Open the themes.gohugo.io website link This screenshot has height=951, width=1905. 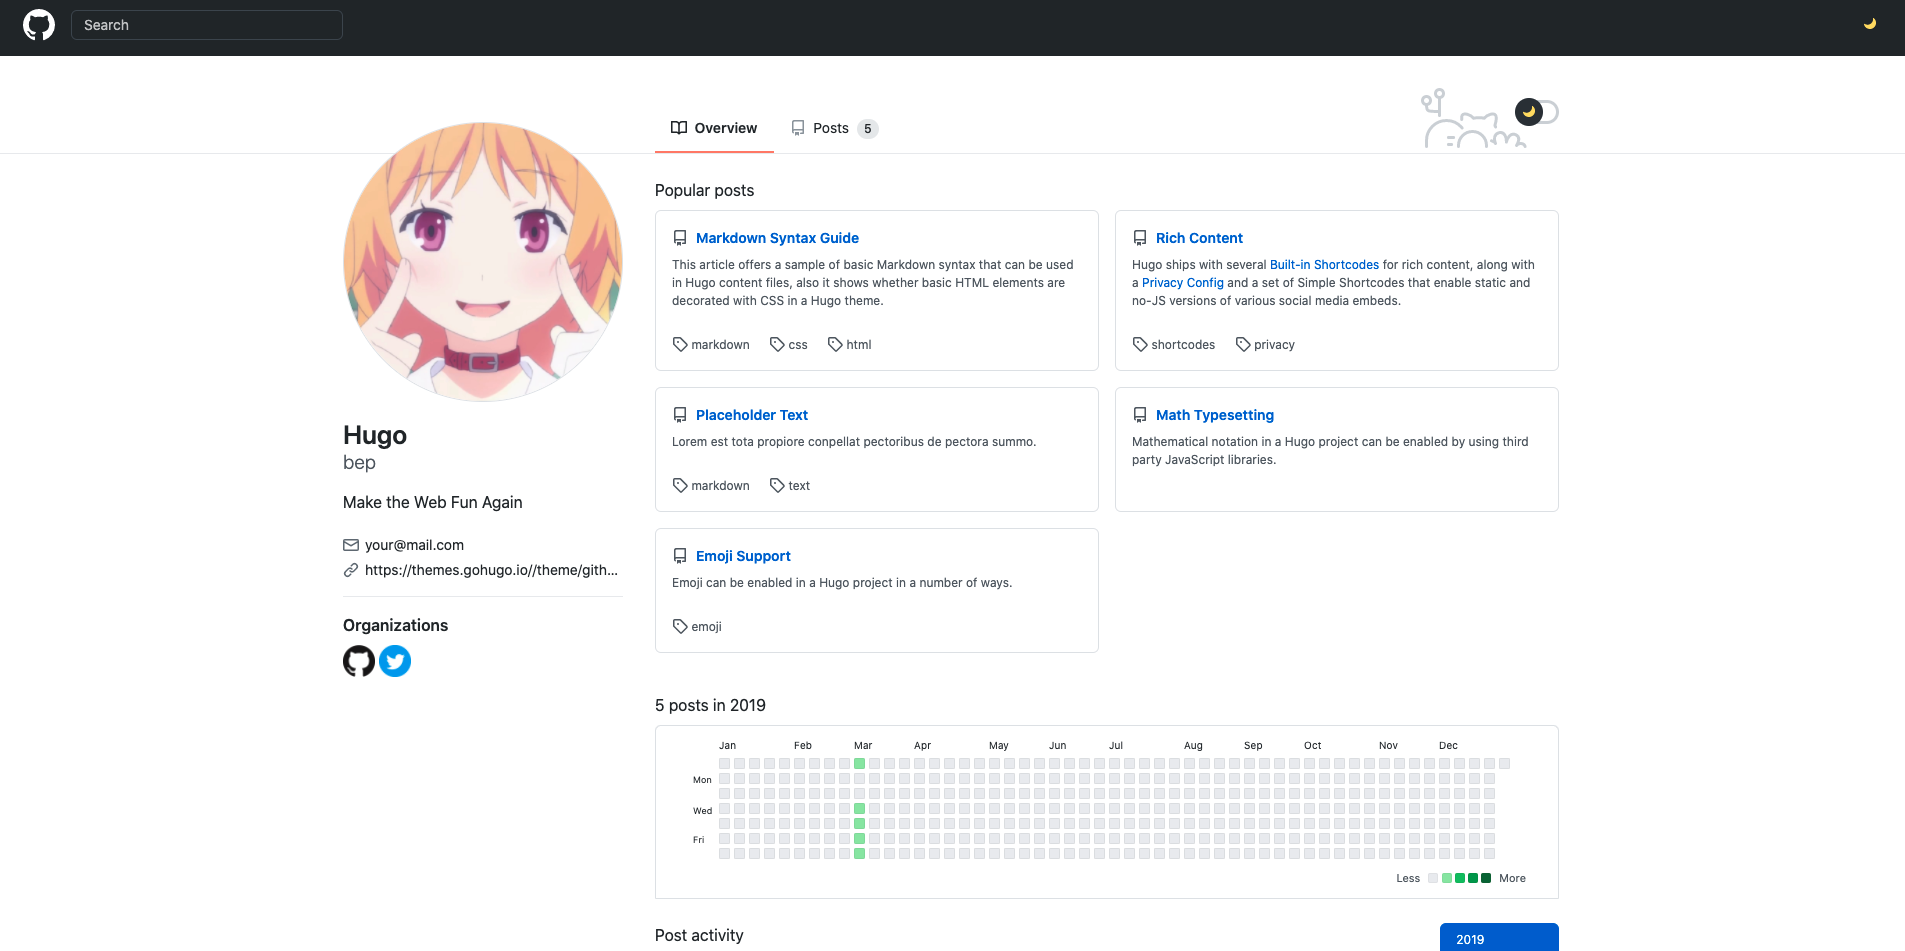pyautogui.click(x=491, y=570)
